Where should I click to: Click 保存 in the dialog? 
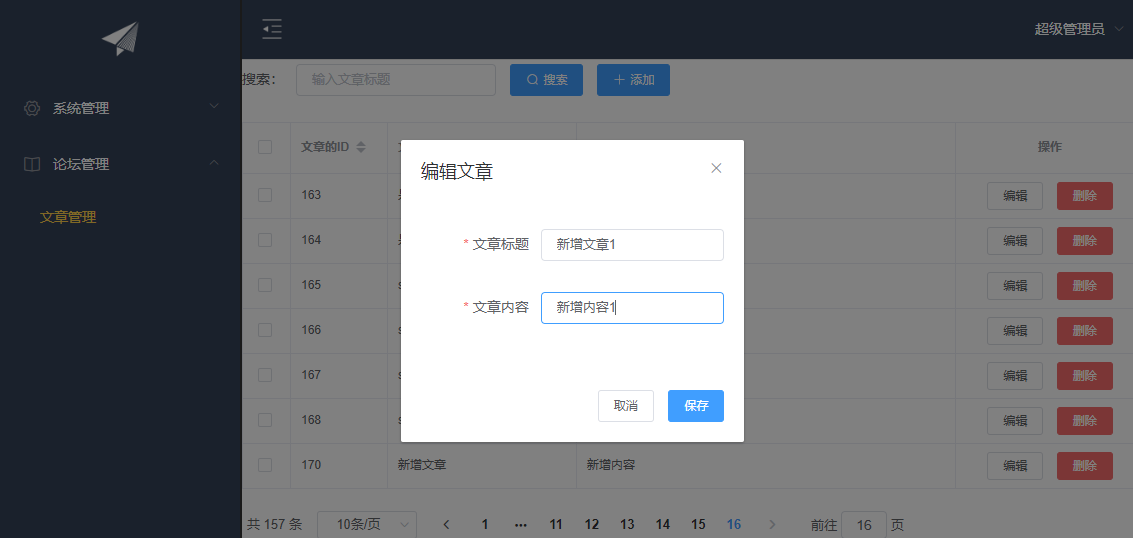(x=696, y=406)
